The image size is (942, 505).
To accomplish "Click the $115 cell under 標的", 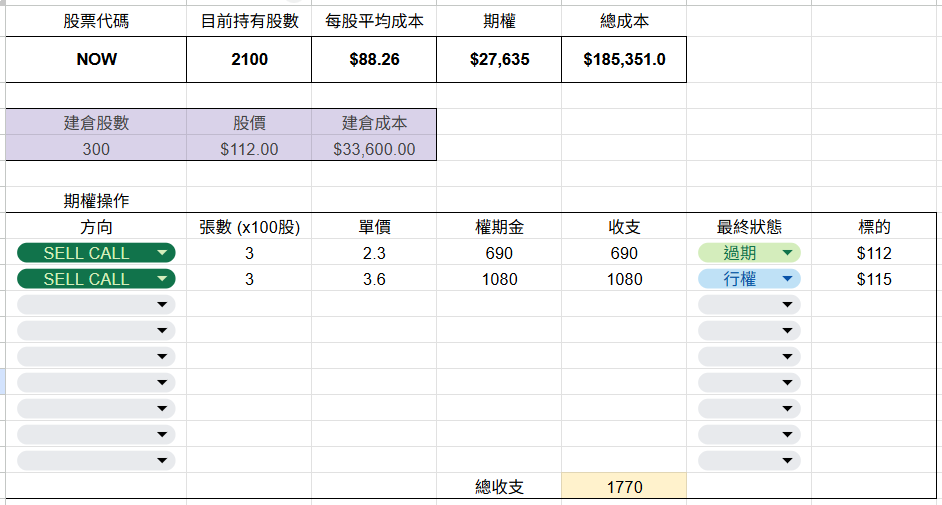I will 874,279.
